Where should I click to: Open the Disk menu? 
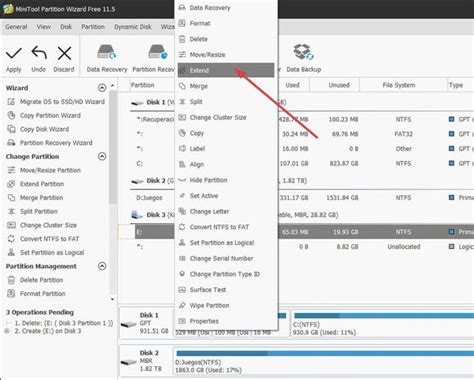(66, 27)
